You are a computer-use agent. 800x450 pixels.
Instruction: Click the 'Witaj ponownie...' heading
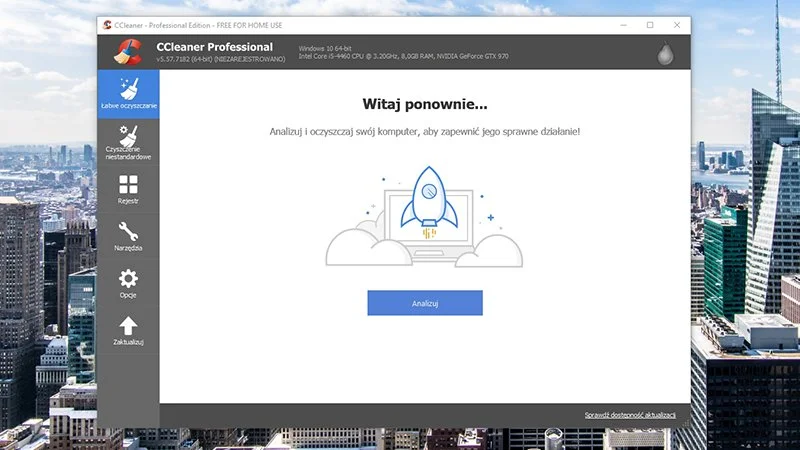[x=425, y=104]
